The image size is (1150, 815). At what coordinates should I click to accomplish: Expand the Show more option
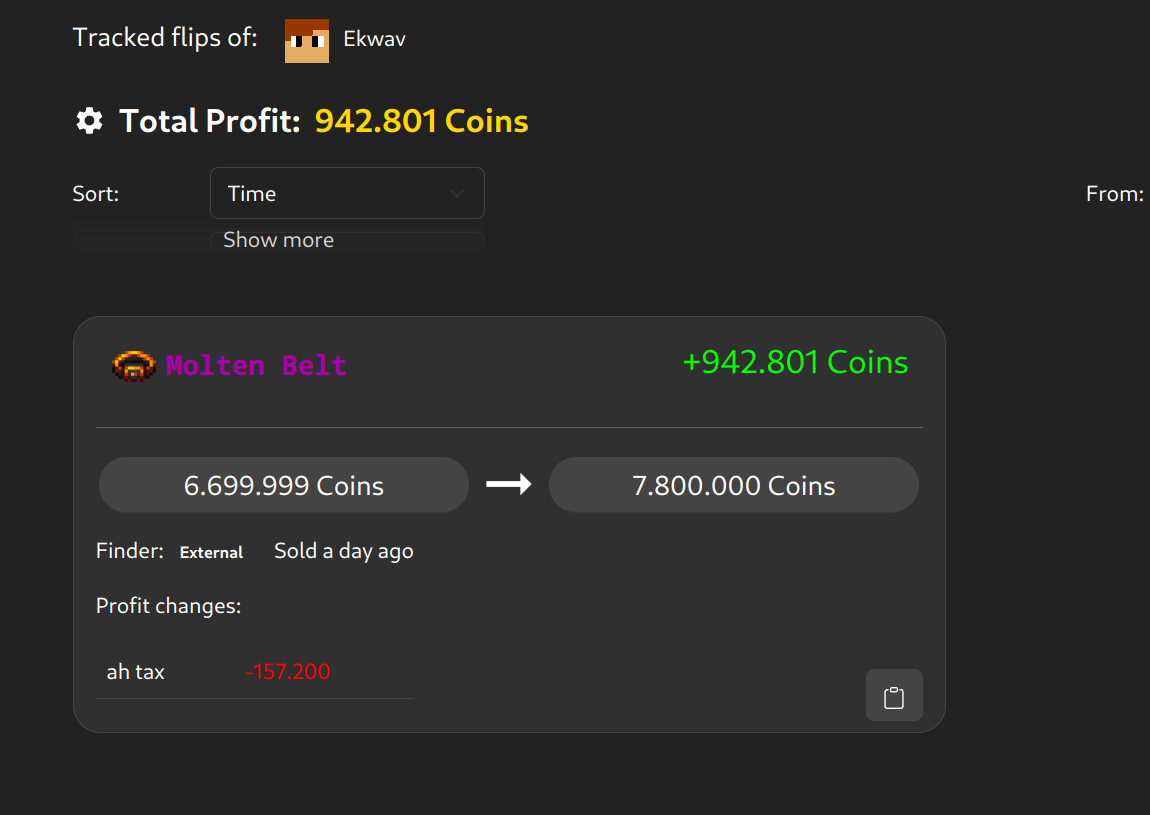pyautogui.click(x=278, y=240)
